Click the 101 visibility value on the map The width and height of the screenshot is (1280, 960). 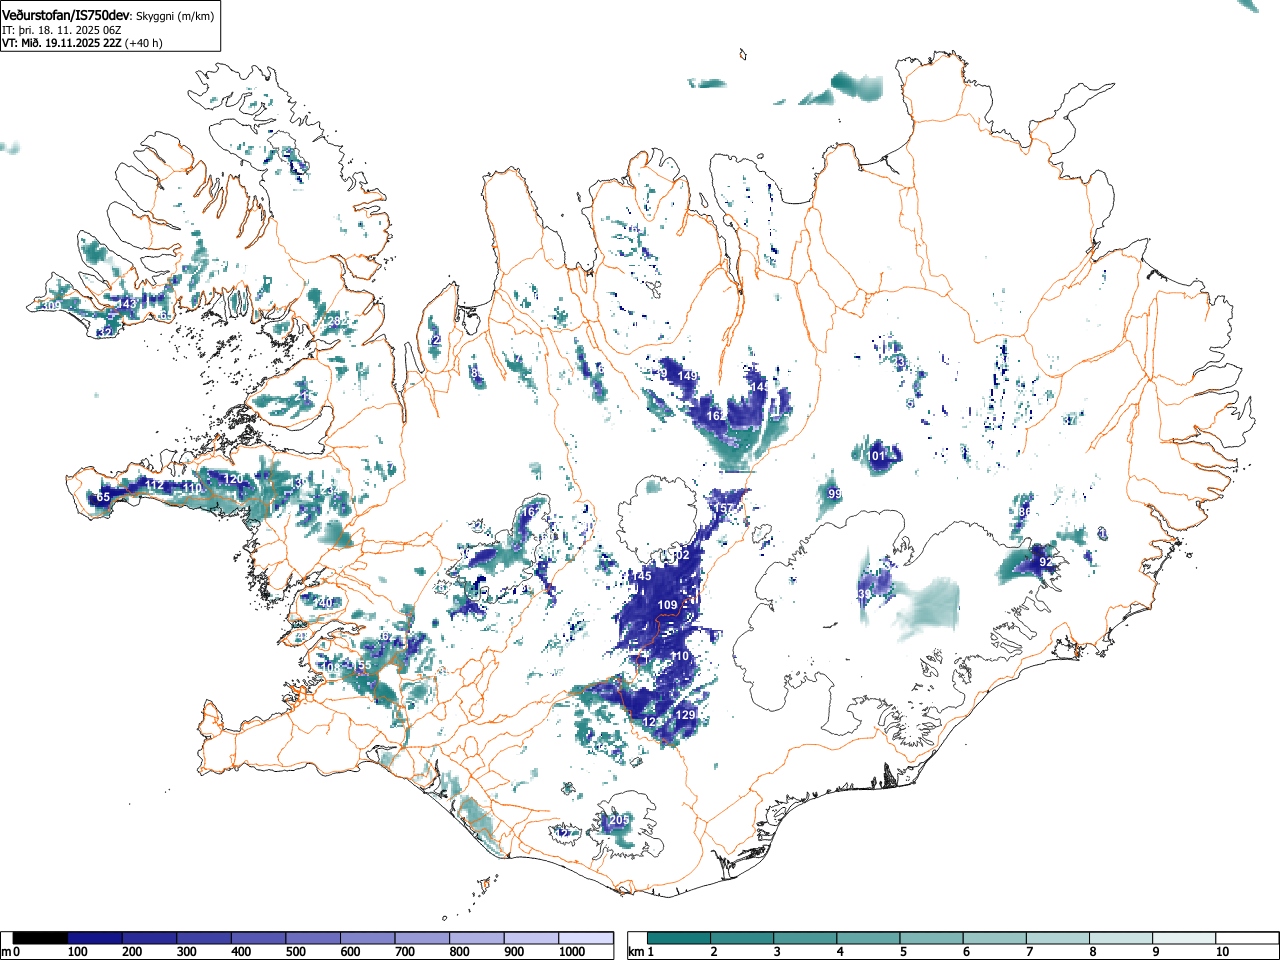click(x=877, y=456)
